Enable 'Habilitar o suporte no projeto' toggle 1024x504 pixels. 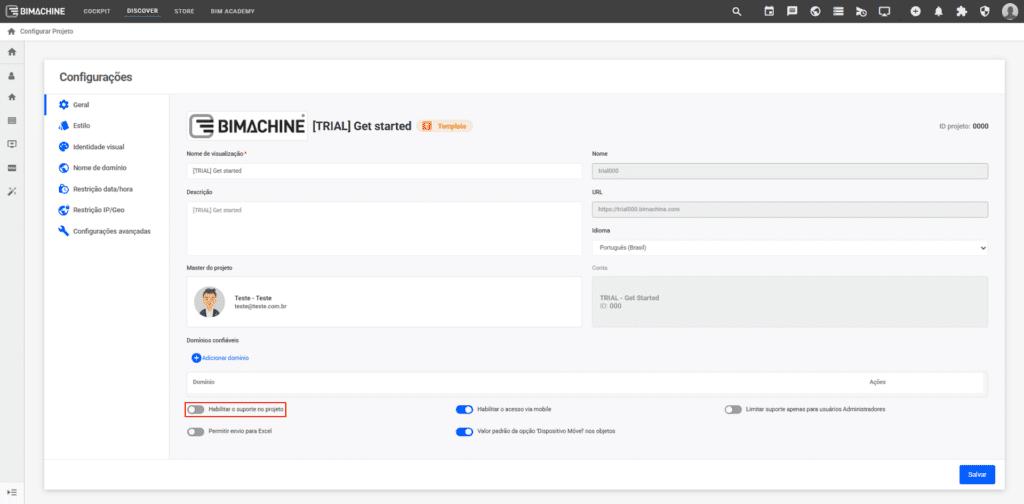(x=195, y=409)
